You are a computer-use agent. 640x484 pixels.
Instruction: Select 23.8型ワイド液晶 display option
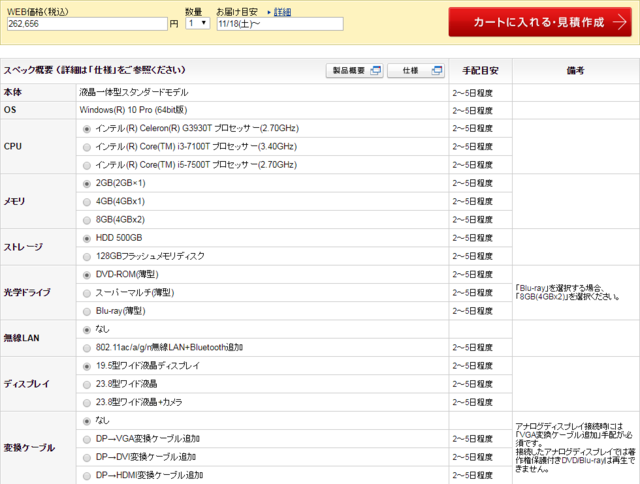pyautogui.click(x=87, y=384)
